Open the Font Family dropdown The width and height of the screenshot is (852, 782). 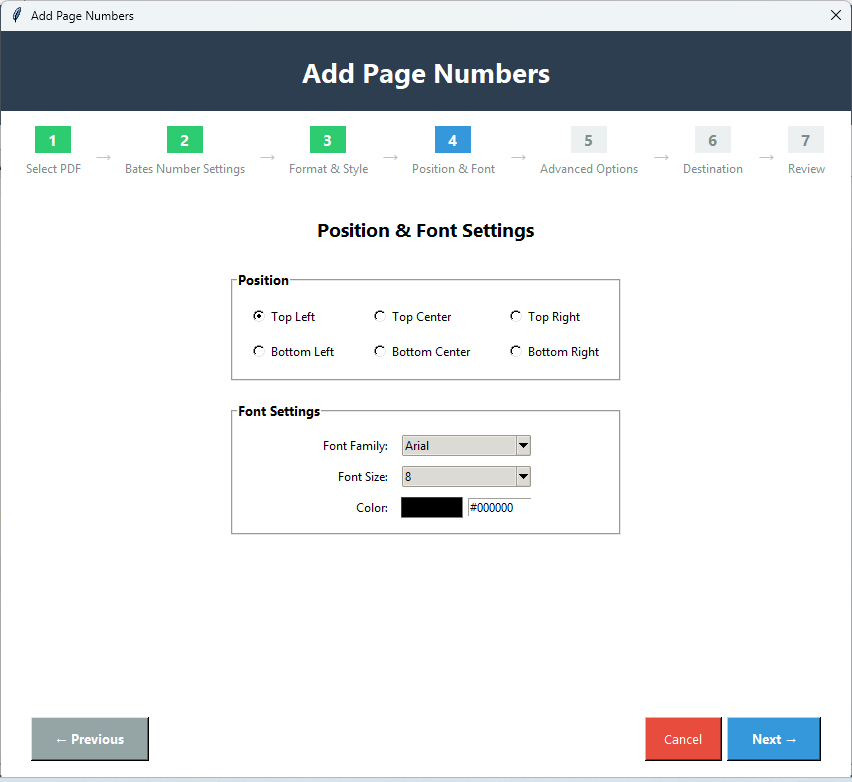click(466, 445)
